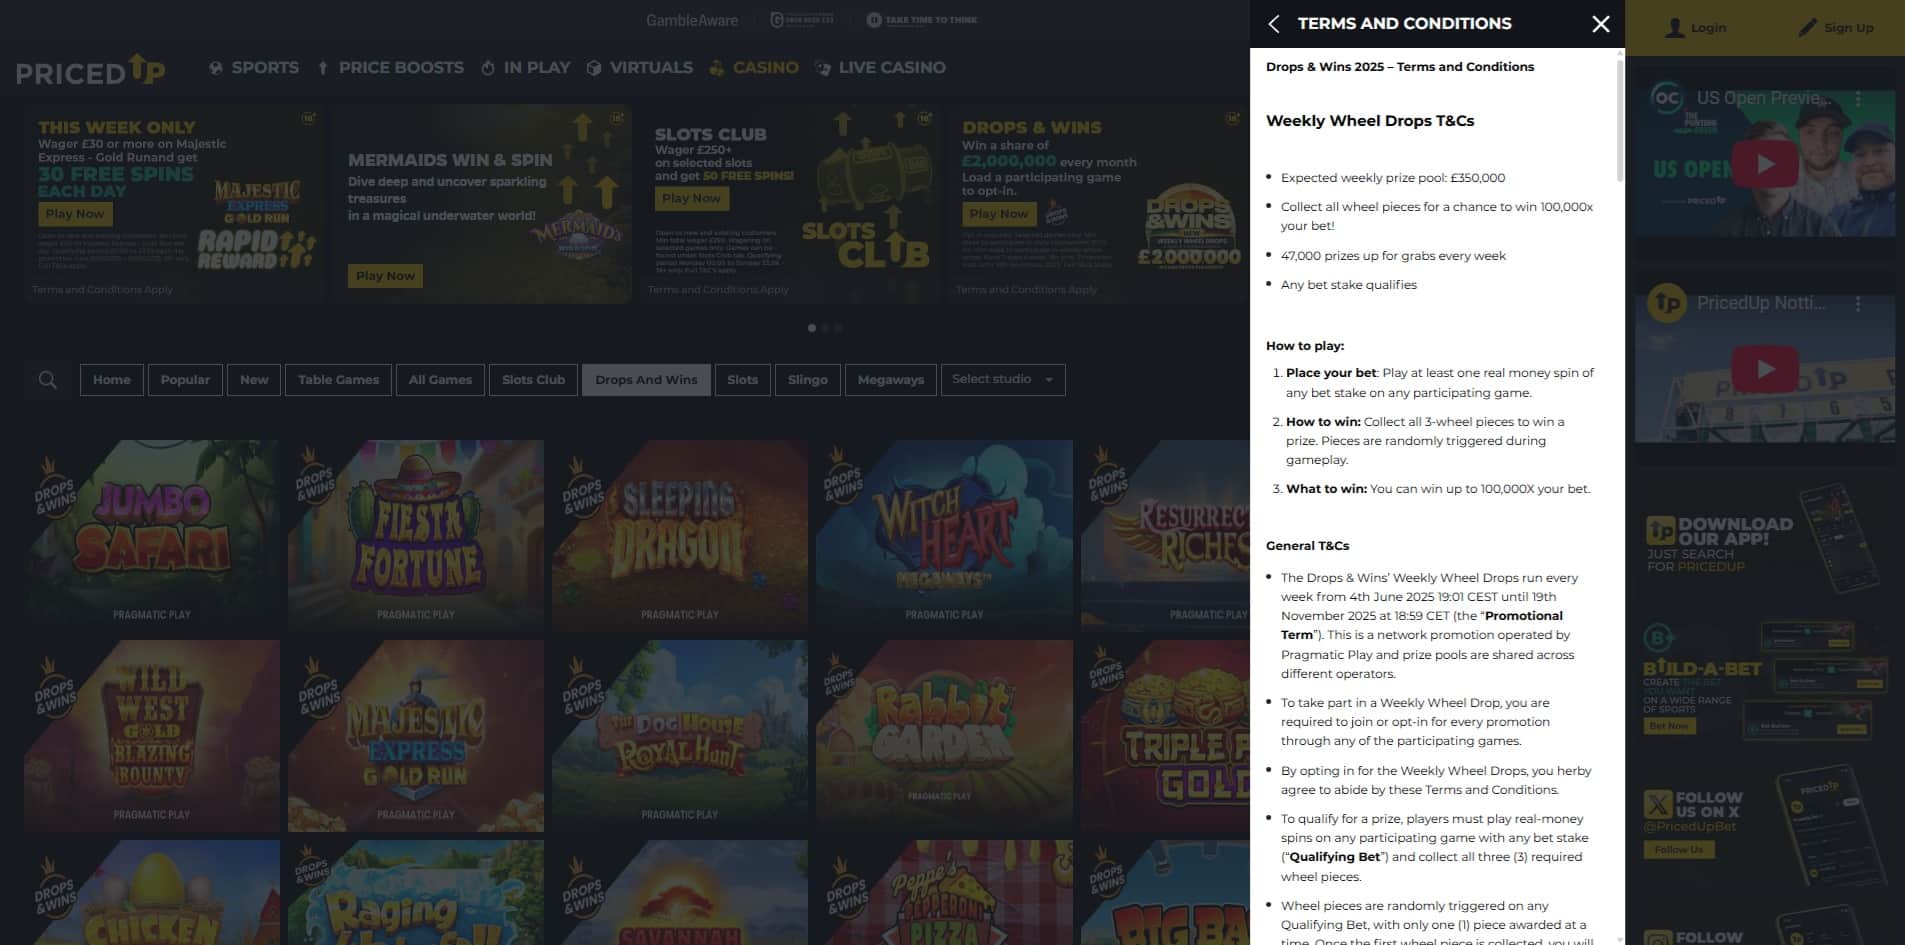Expand the Select studio dropdown
This screenshot has height=945, width=1905.
coord(1003,380)
